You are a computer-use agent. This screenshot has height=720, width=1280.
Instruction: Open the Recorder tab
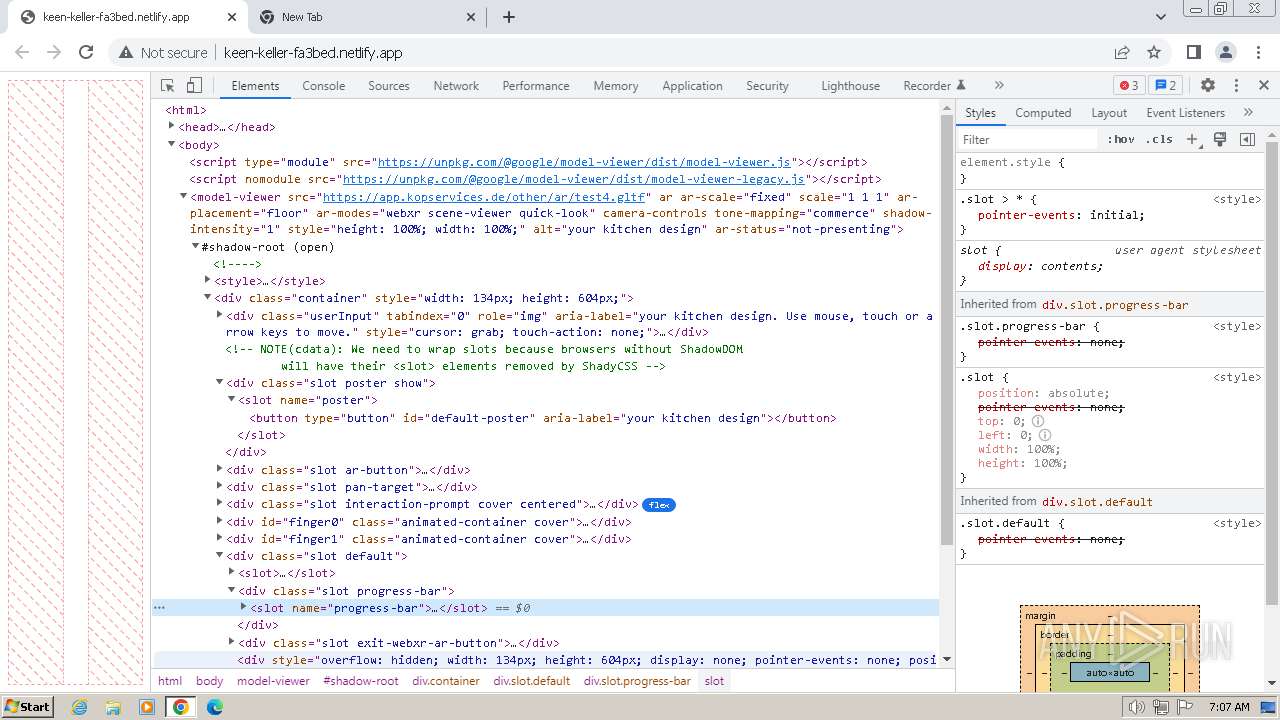coord(934,86)
